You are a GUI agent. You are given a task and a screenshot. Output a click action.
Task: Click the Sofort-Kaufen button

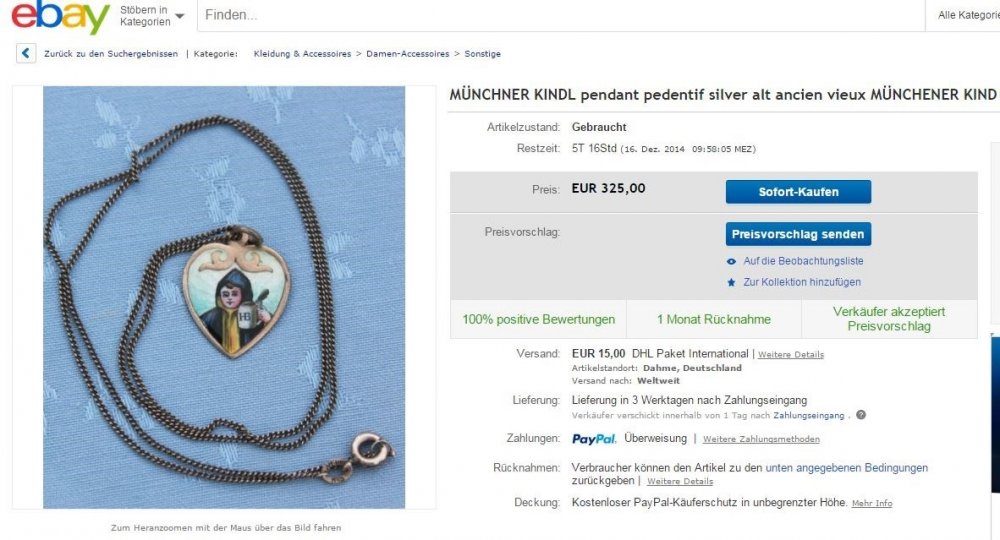(798, 192)
